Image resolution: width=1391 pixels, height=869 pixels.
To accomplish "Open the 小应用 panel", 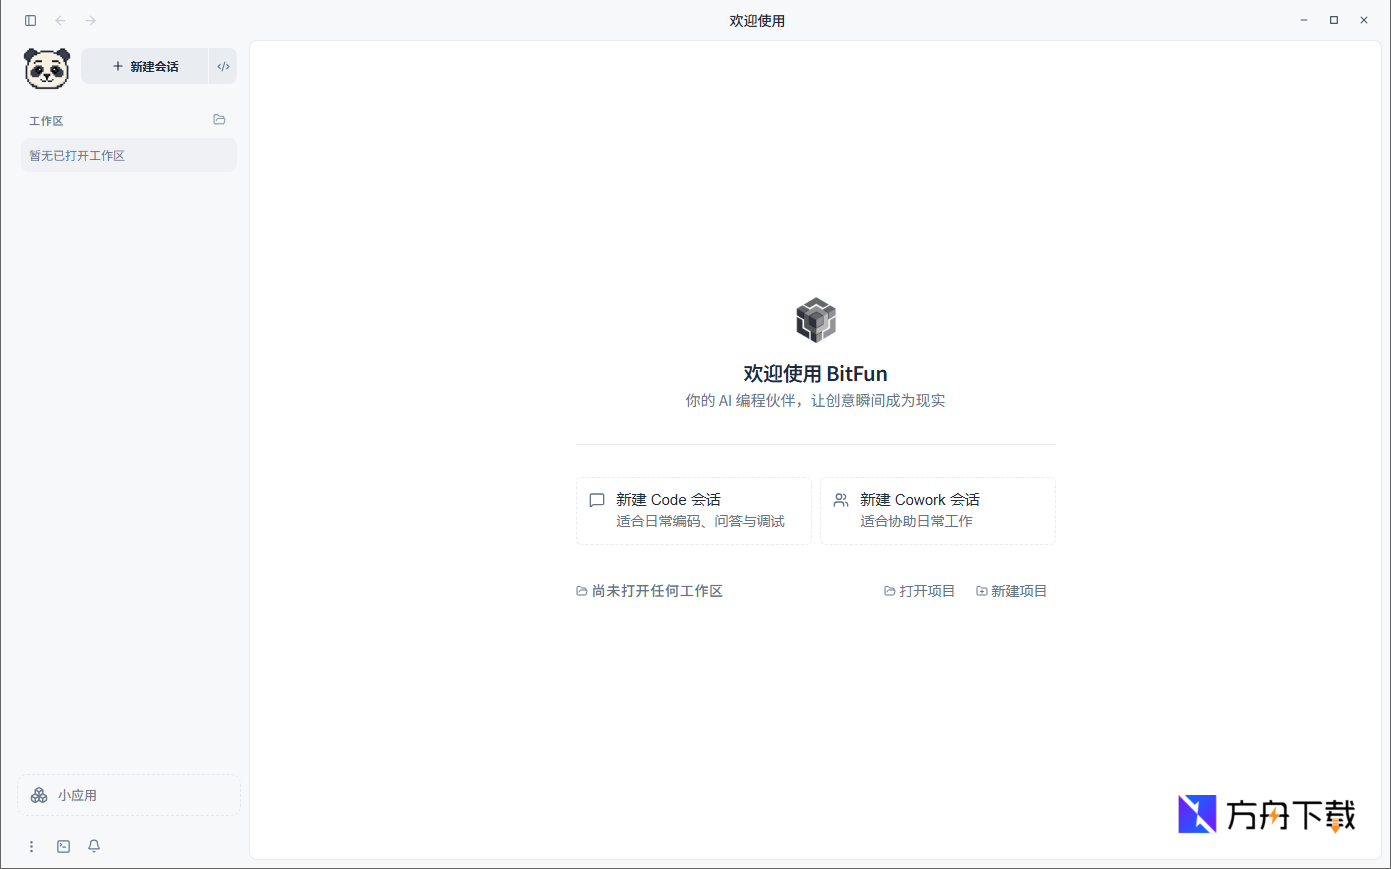I will [128, 795].
